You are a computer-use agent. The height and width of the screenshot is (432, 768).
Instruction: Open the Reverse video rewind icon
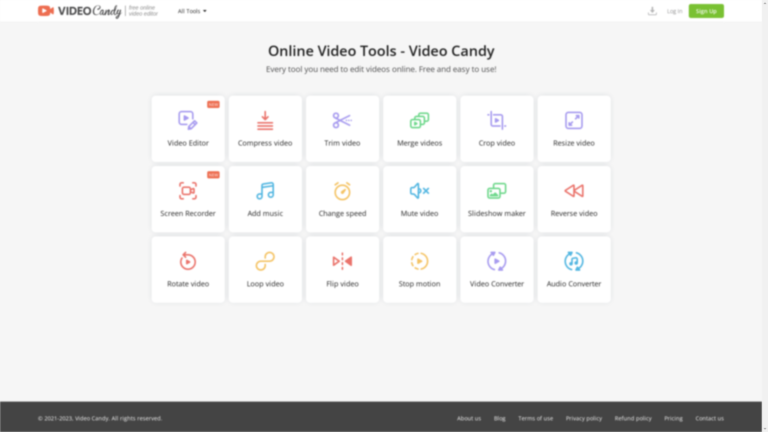[x=574, y=191]
